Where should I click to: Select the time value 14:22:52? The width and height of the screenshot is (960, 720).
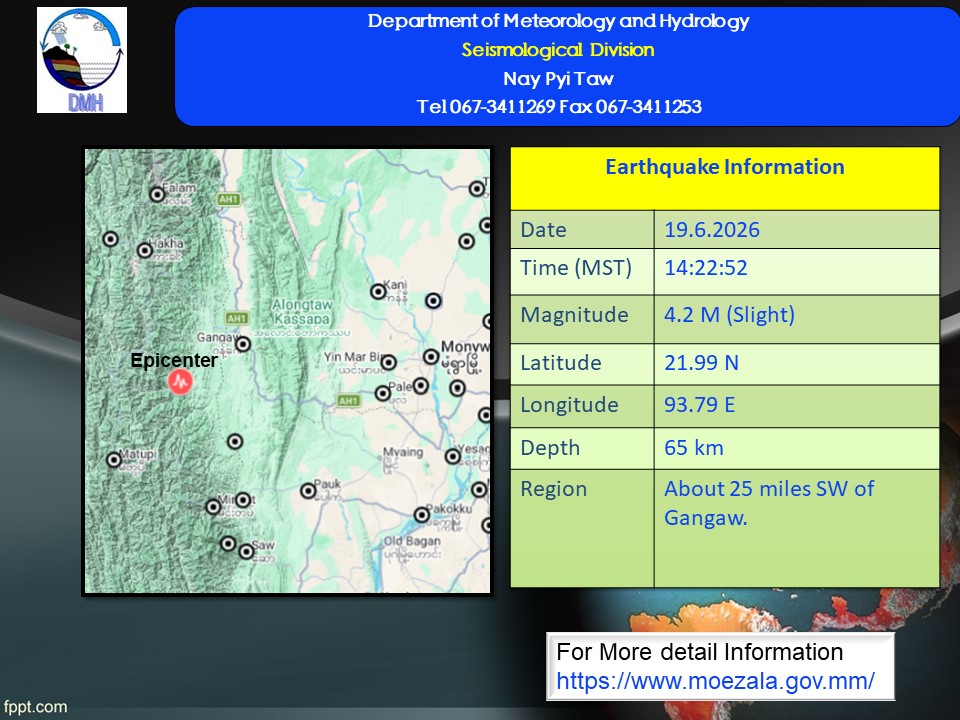[x=706, y=268]
